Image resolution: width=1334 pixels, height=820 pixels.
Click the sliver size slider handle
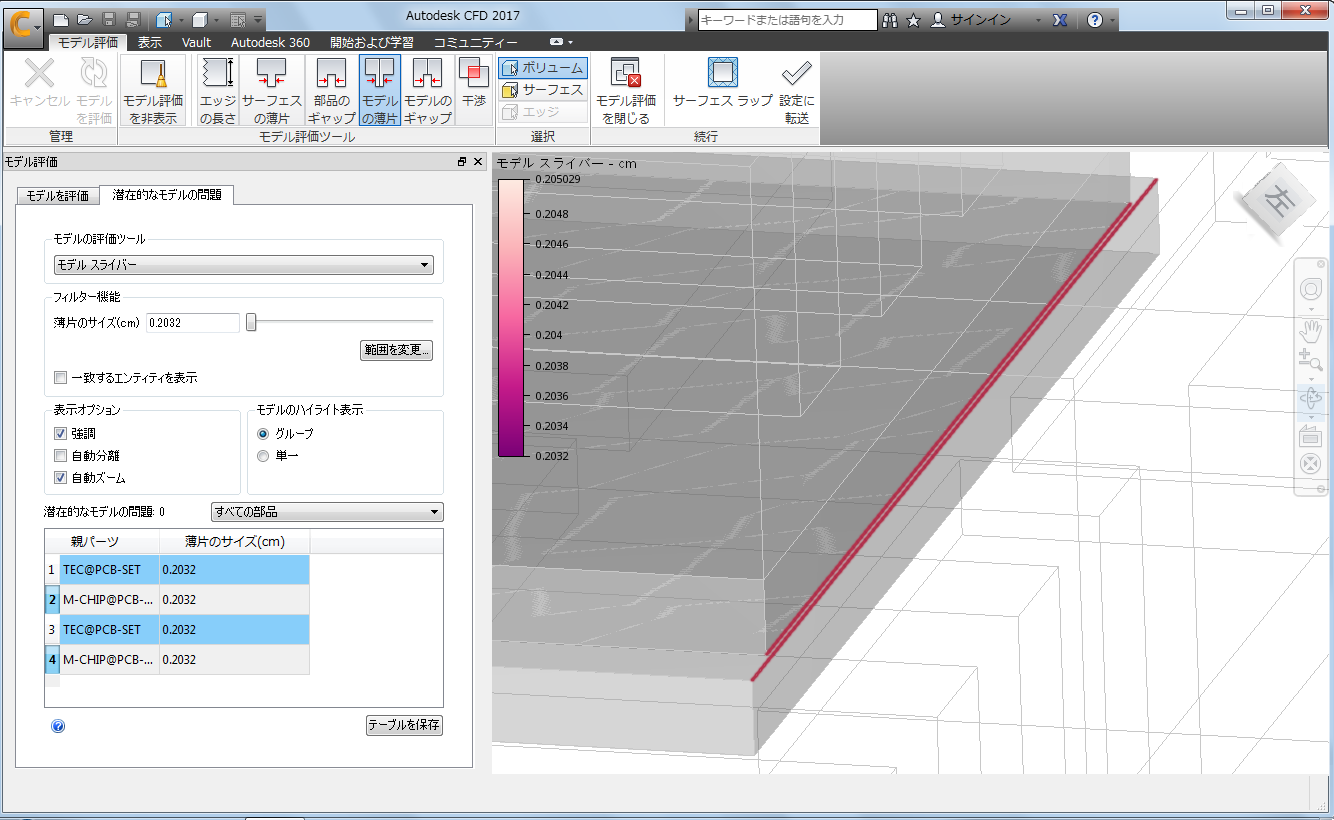pos(252,322)
